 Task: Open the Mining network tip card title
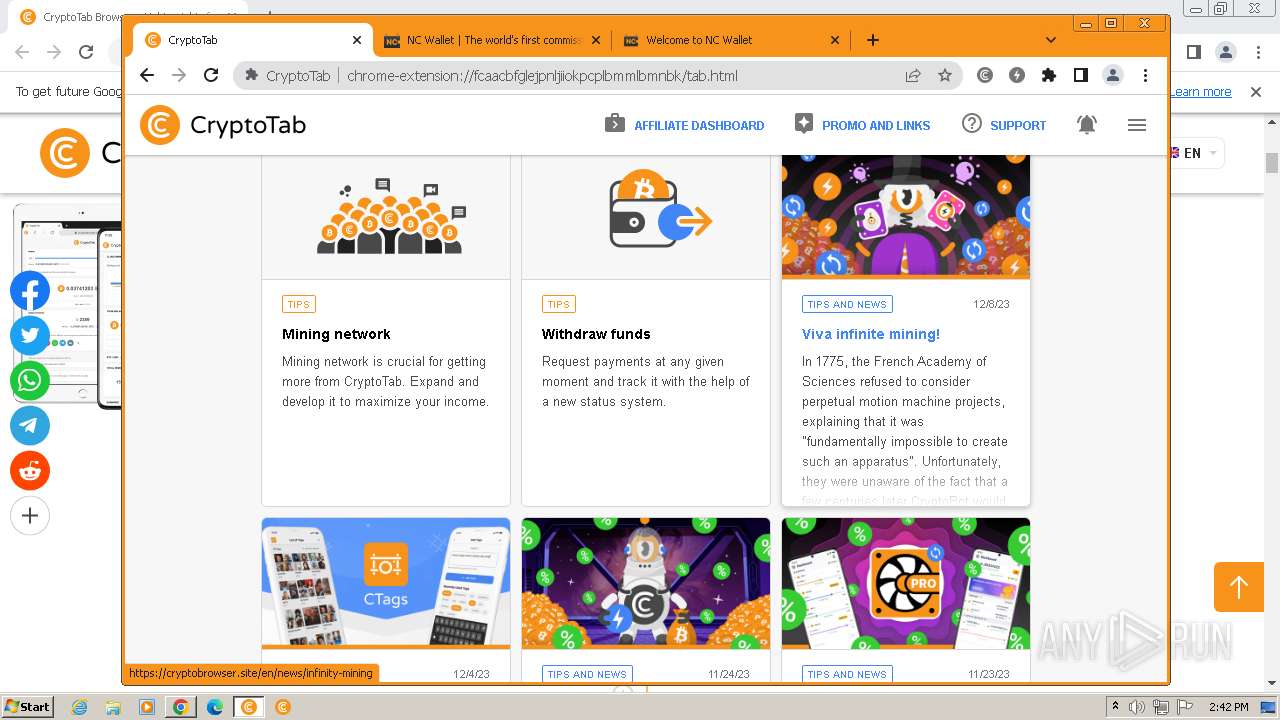pos(336,334)
